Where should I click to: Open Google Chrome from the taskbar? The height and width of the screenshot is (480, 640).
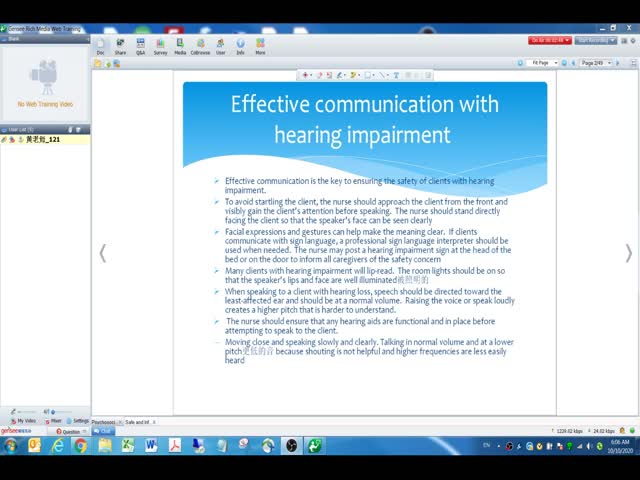[80, 445]
